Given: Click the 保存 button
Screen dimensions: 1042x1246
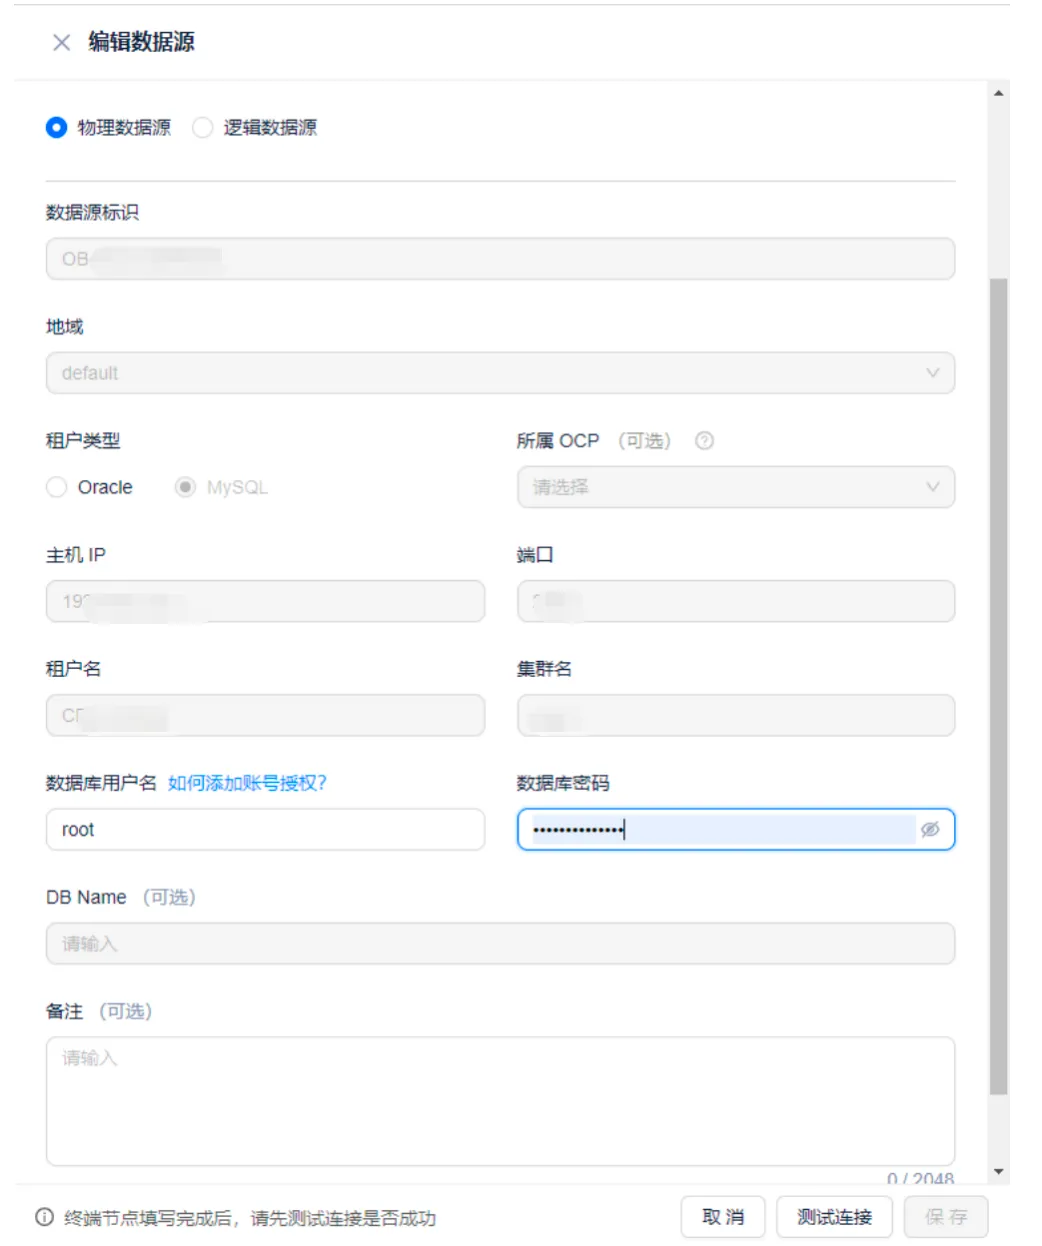Looking at the screenshot, I should click(945, 1217).
